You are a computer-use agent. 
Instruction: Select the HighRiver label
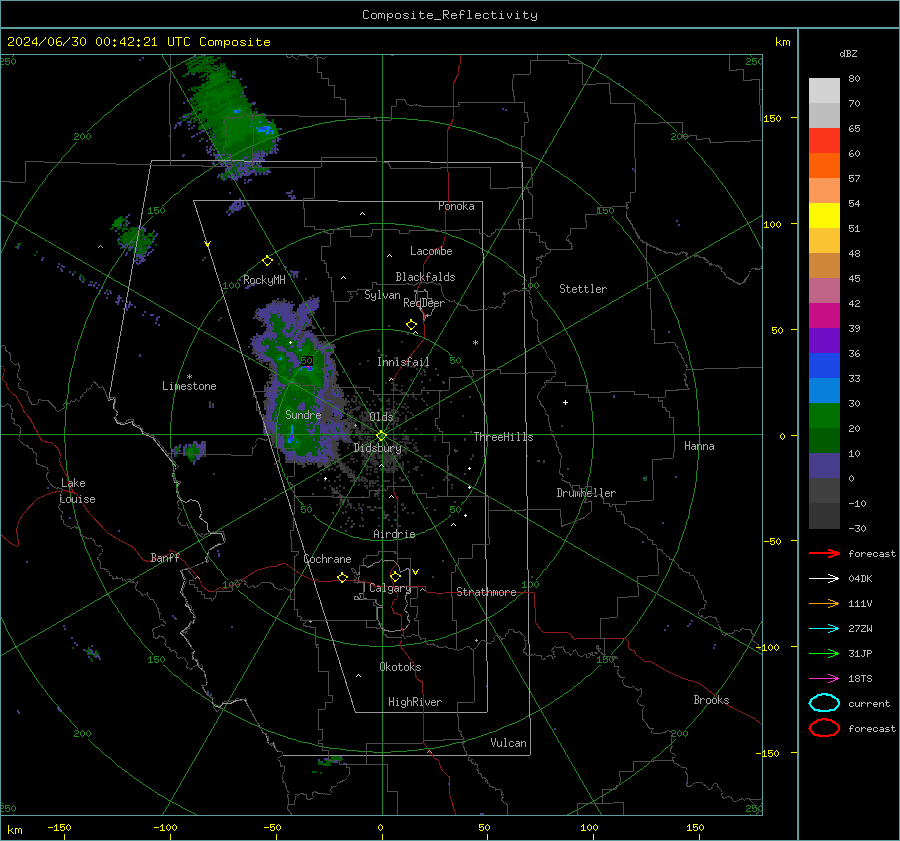pyautogui.click(x=415, y=702)
